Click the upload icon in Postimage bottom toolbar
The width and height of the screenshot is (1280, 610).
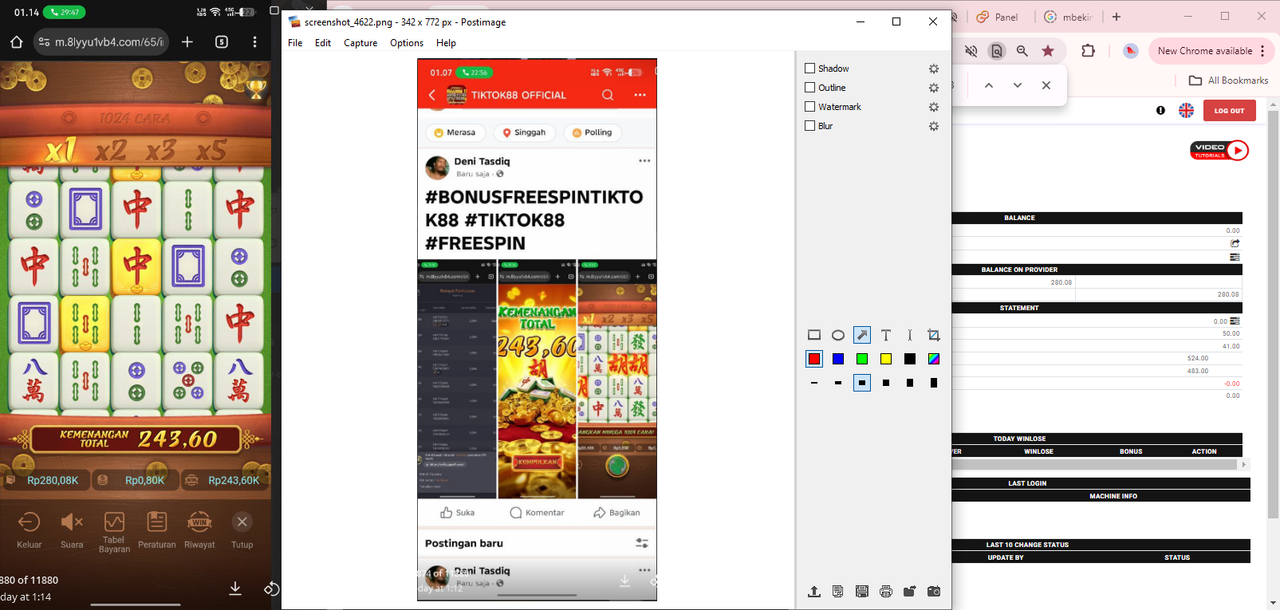814,591
